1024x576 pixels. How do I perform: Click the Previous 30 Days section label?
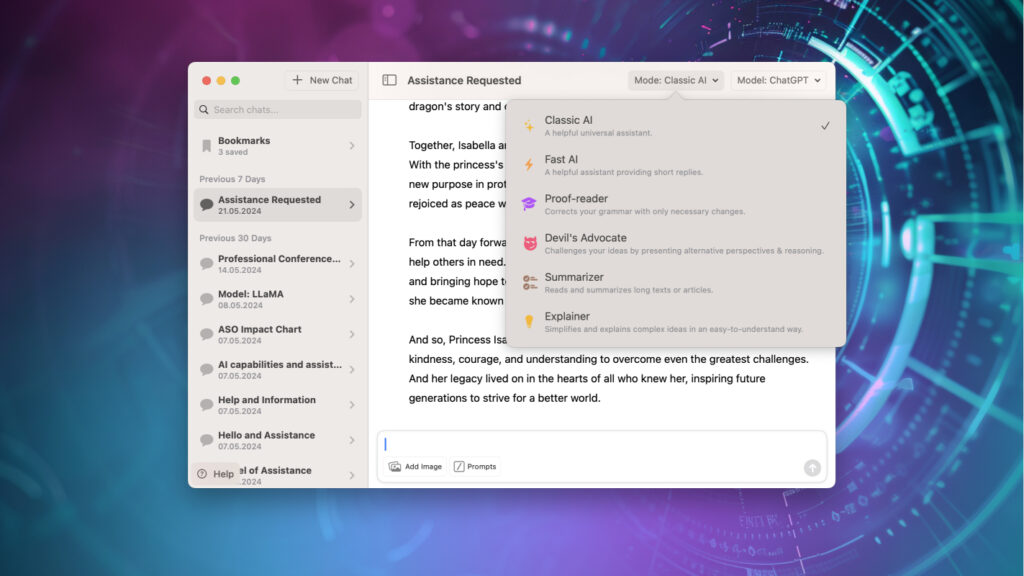coord(235,238)
